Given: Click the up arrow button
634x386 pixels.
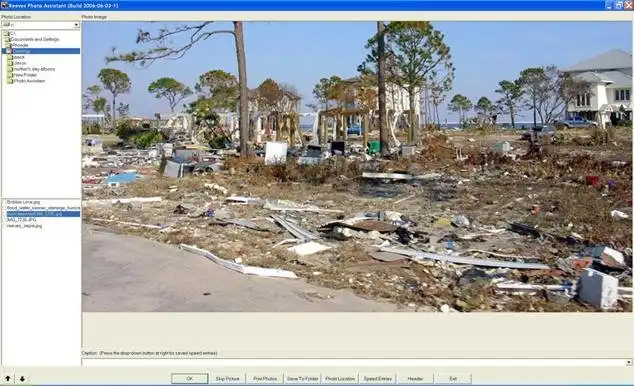Looking at the screenshot, I should point(8,379).
